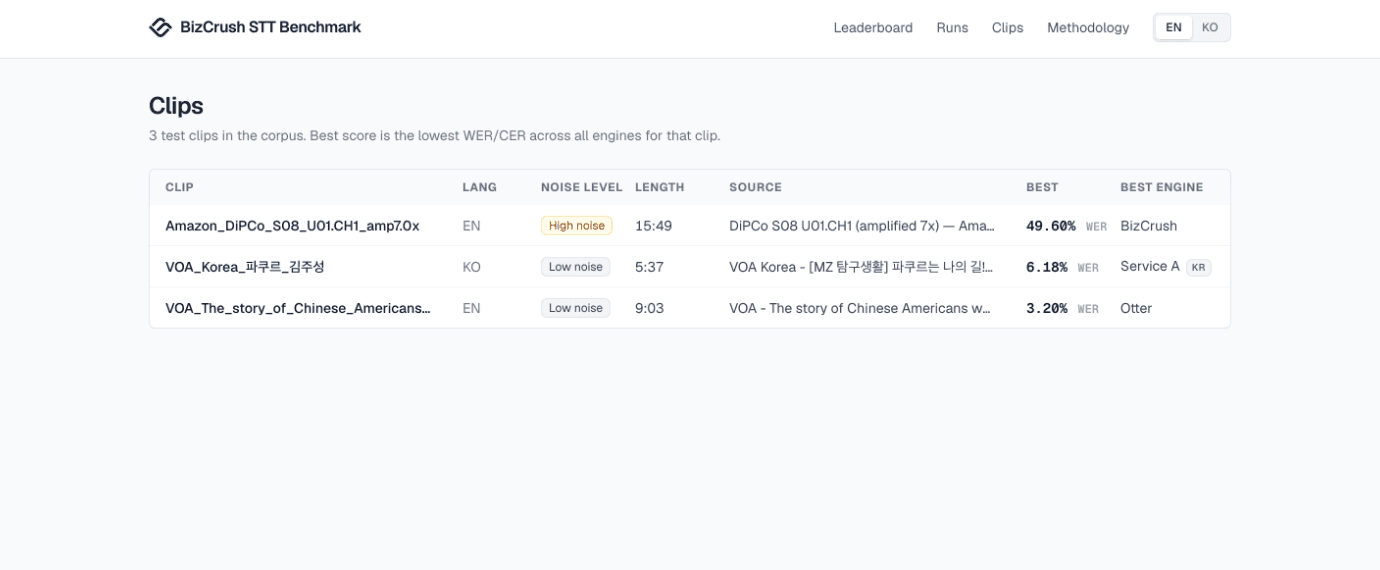Click the Low noise badge in VOA_Korea row
The image size is (1380, 570).
pyautogui.click(x=576, y=267)
